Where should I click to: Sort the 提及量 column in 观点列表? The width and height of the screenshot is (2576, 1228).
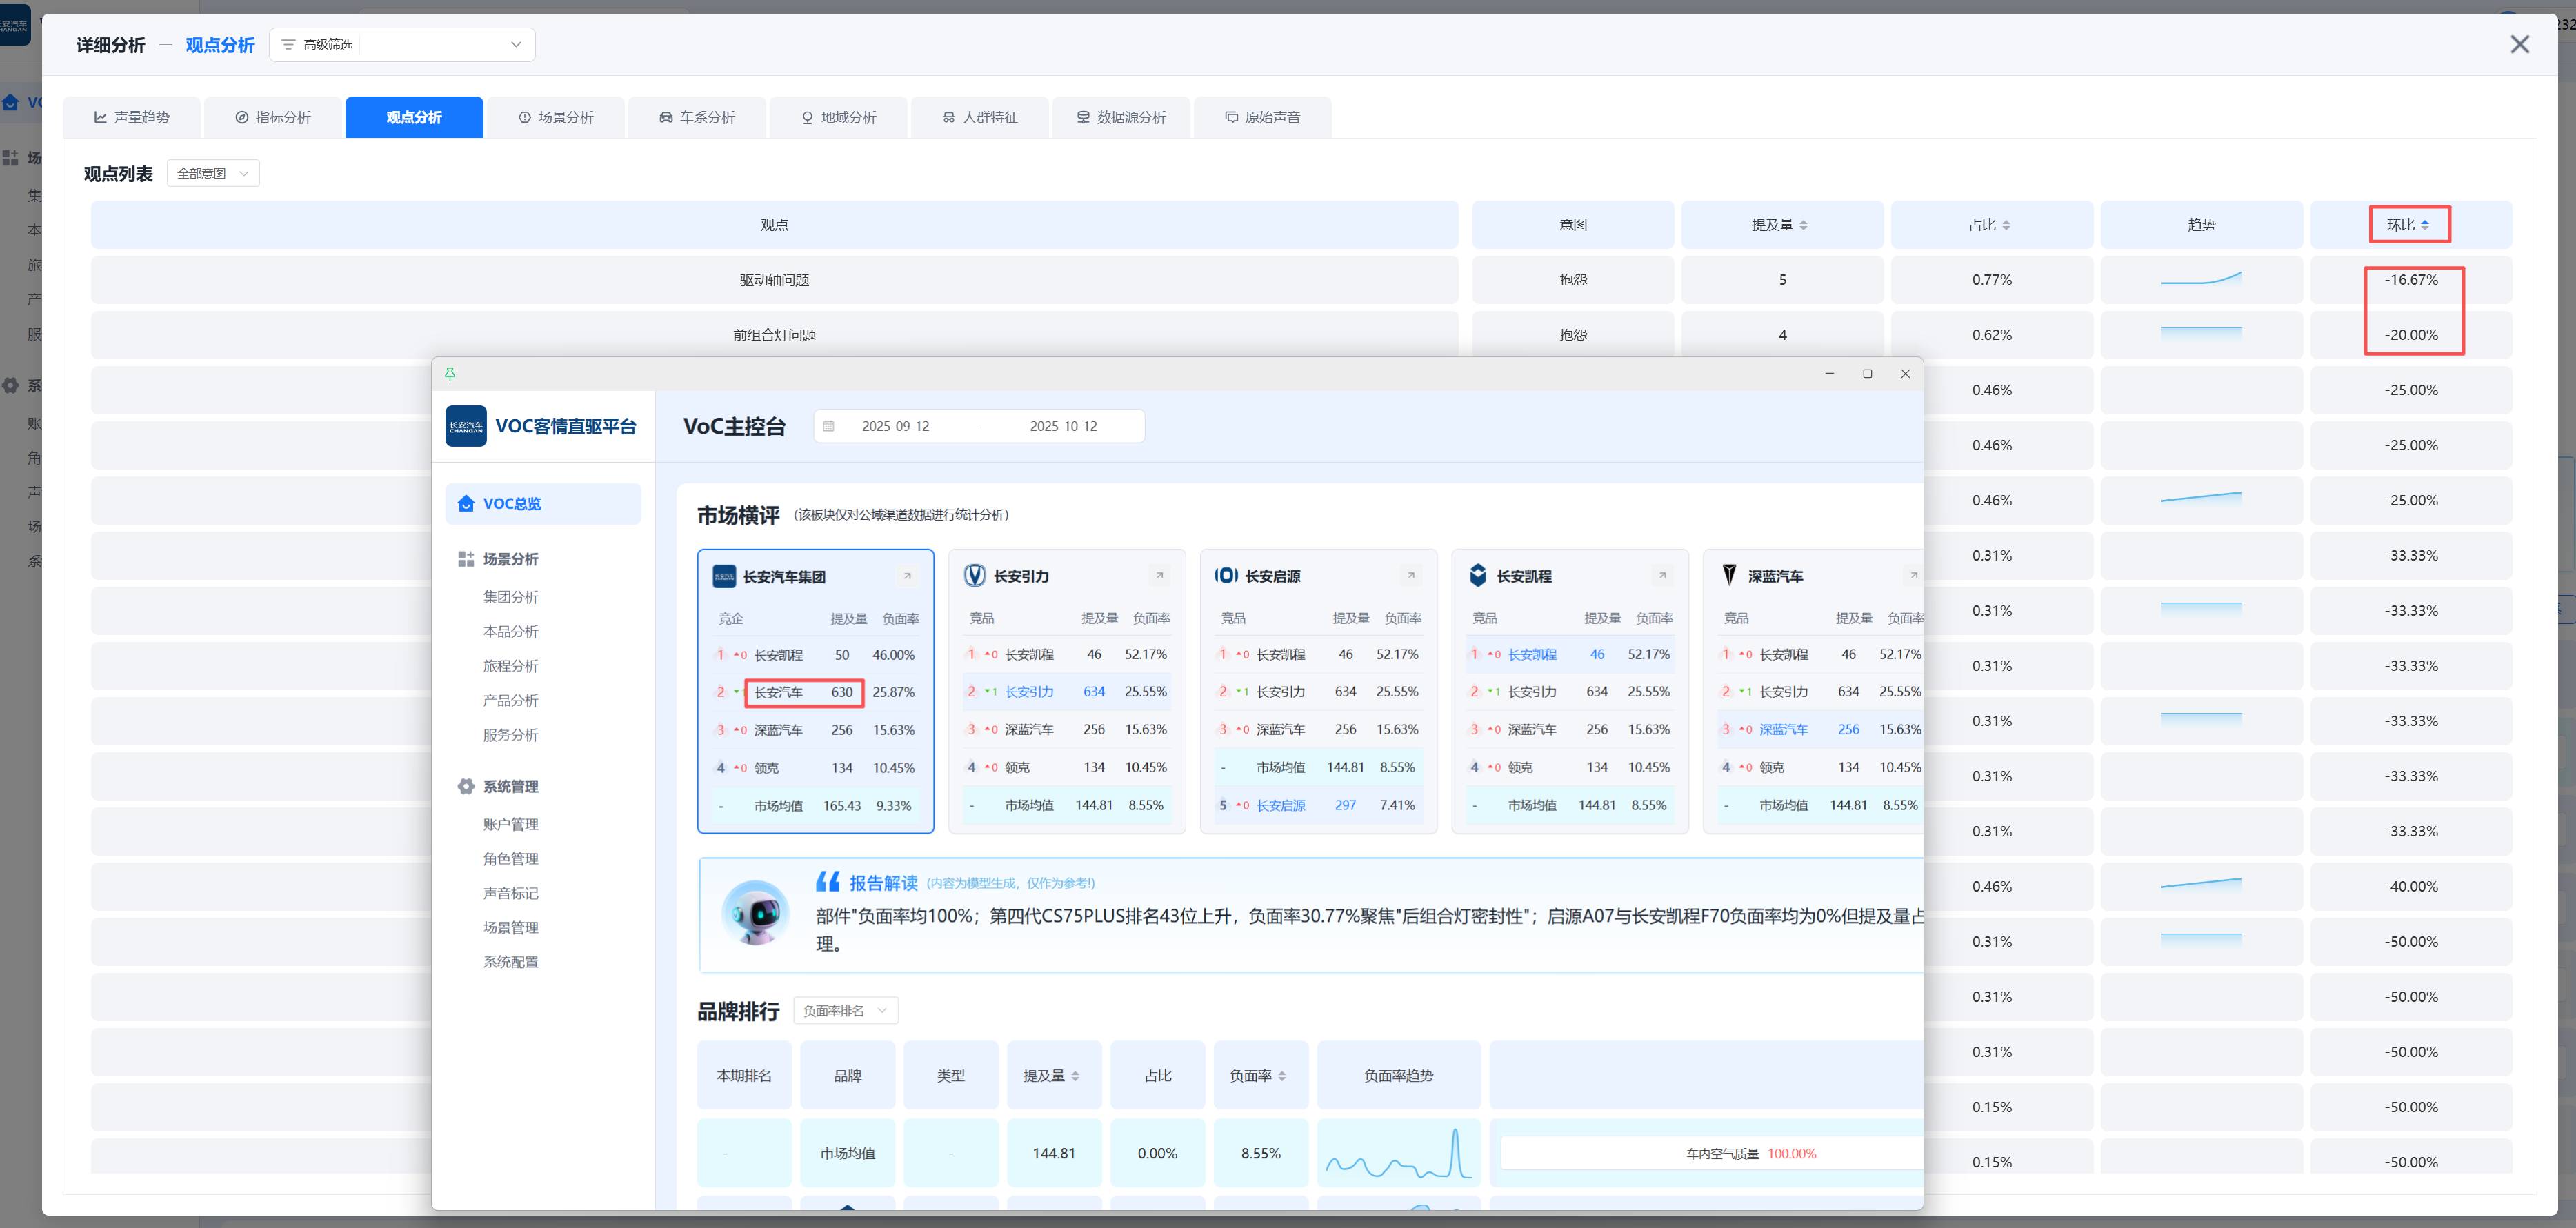coord(1803,225)
